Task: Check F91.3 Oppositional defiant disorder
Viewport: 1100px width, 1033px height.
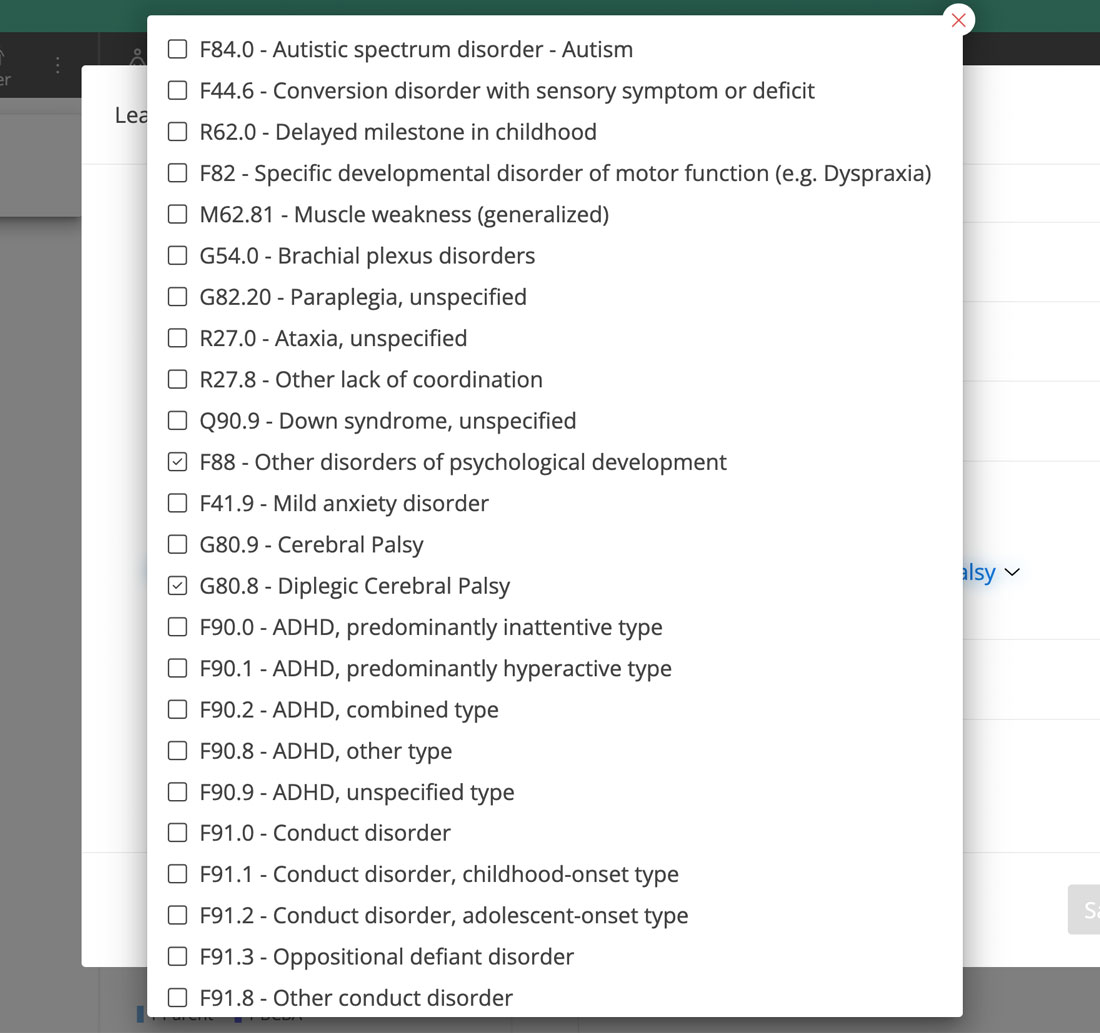Action: [177, 957]
